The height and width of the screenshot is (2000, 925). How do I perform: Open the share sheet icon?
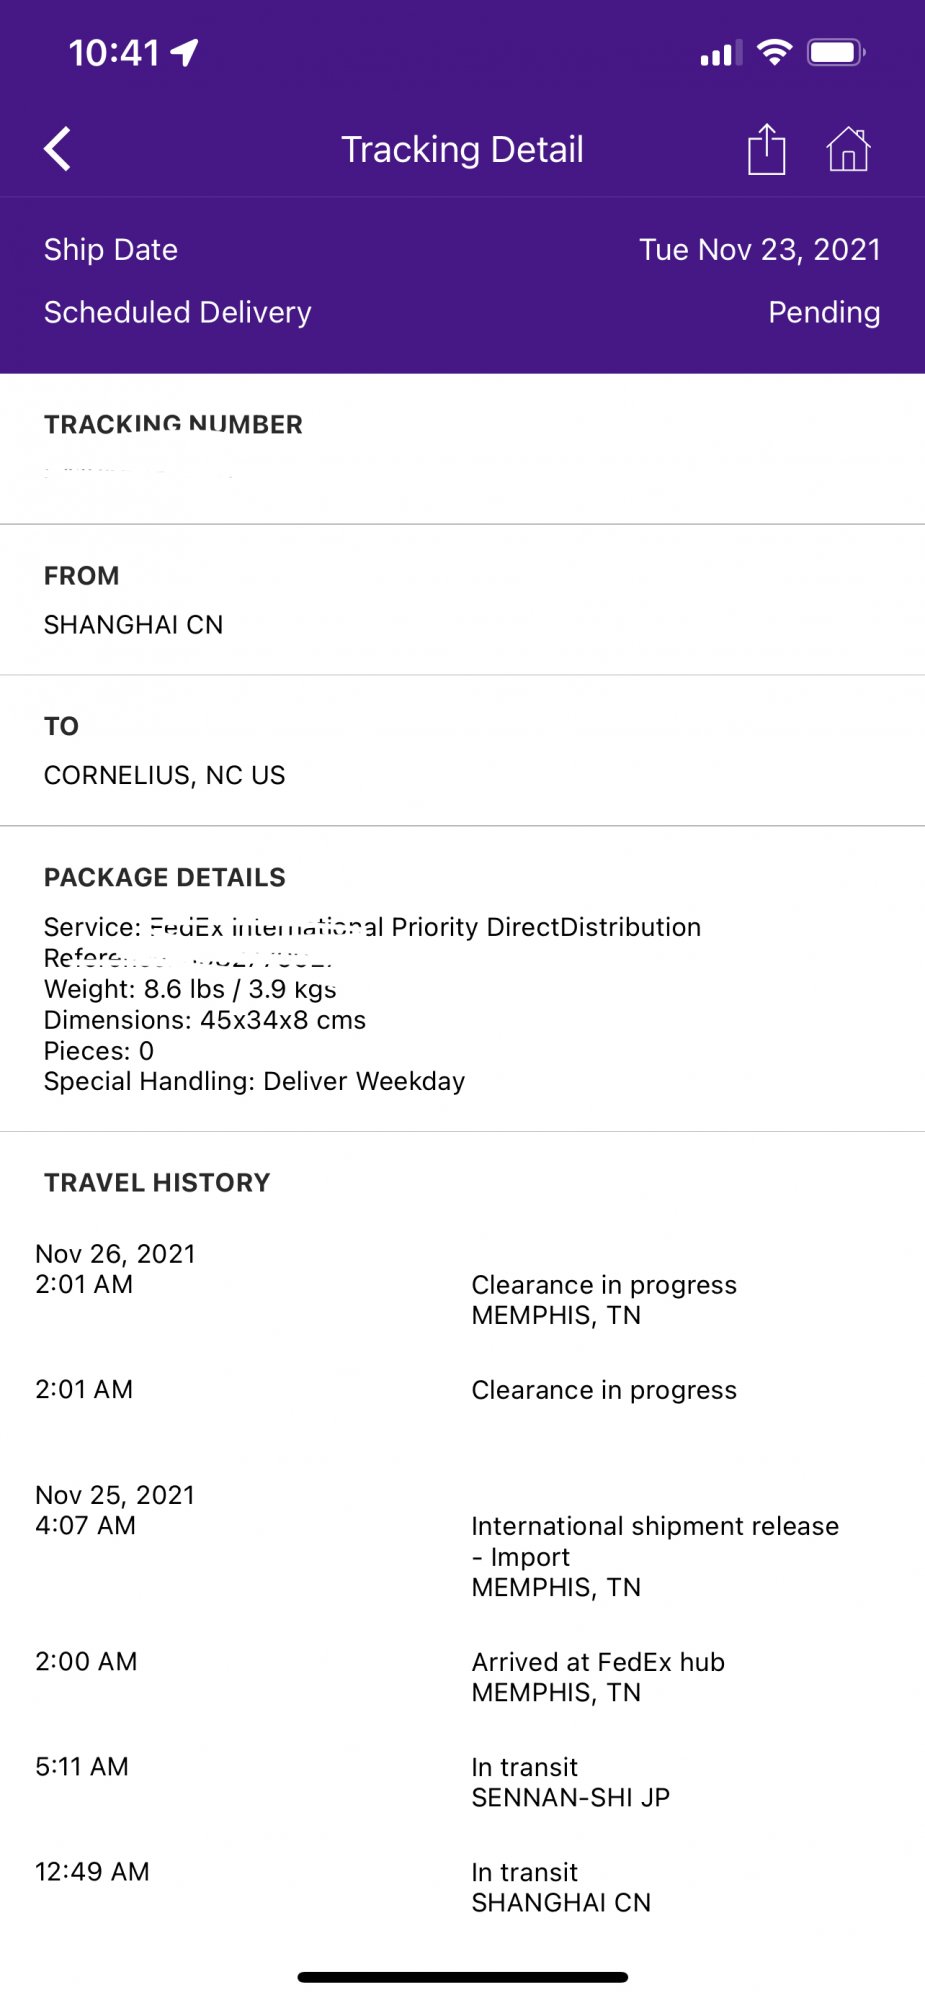[x=766, y=150]
